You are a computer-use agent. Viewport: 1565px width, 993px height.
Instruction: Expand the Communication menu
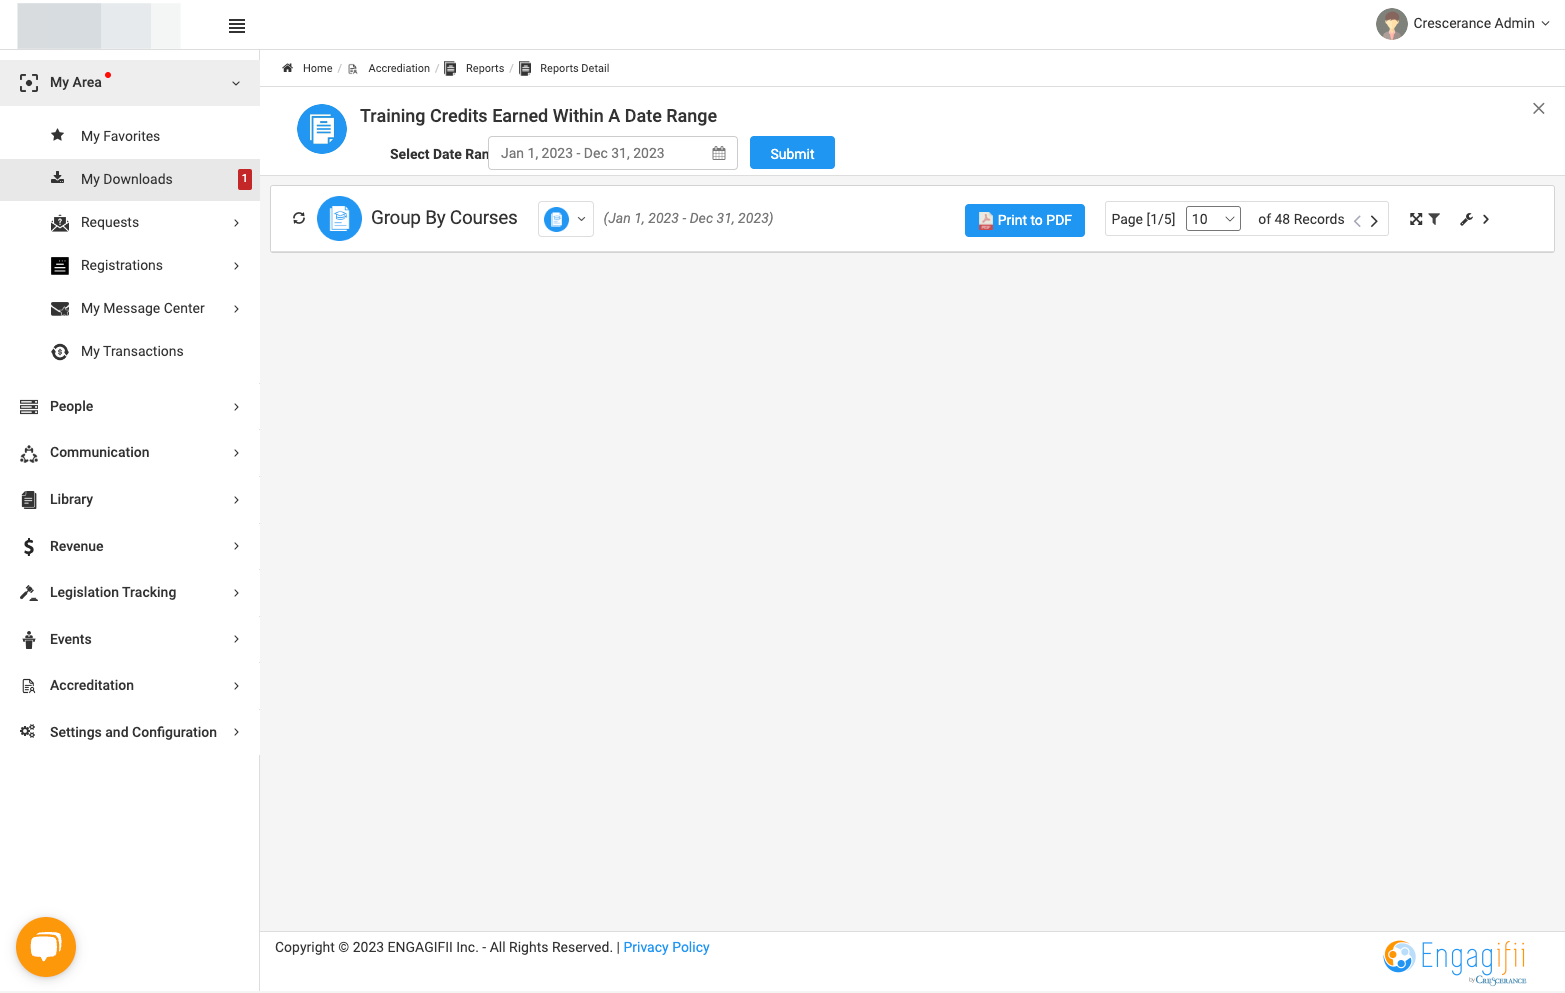point(130,452)
